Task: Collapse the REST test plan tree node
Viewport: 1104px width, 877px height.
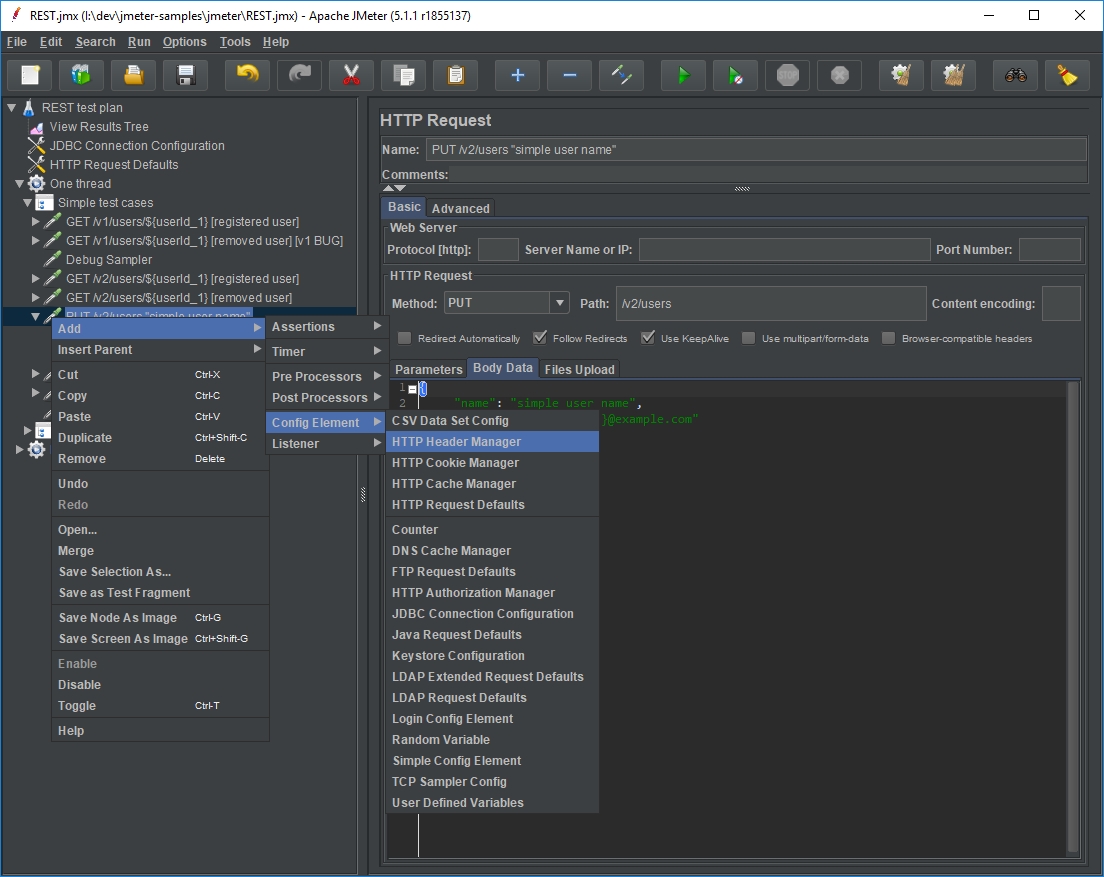Action: pyautogui.click(x=11, y=108)
